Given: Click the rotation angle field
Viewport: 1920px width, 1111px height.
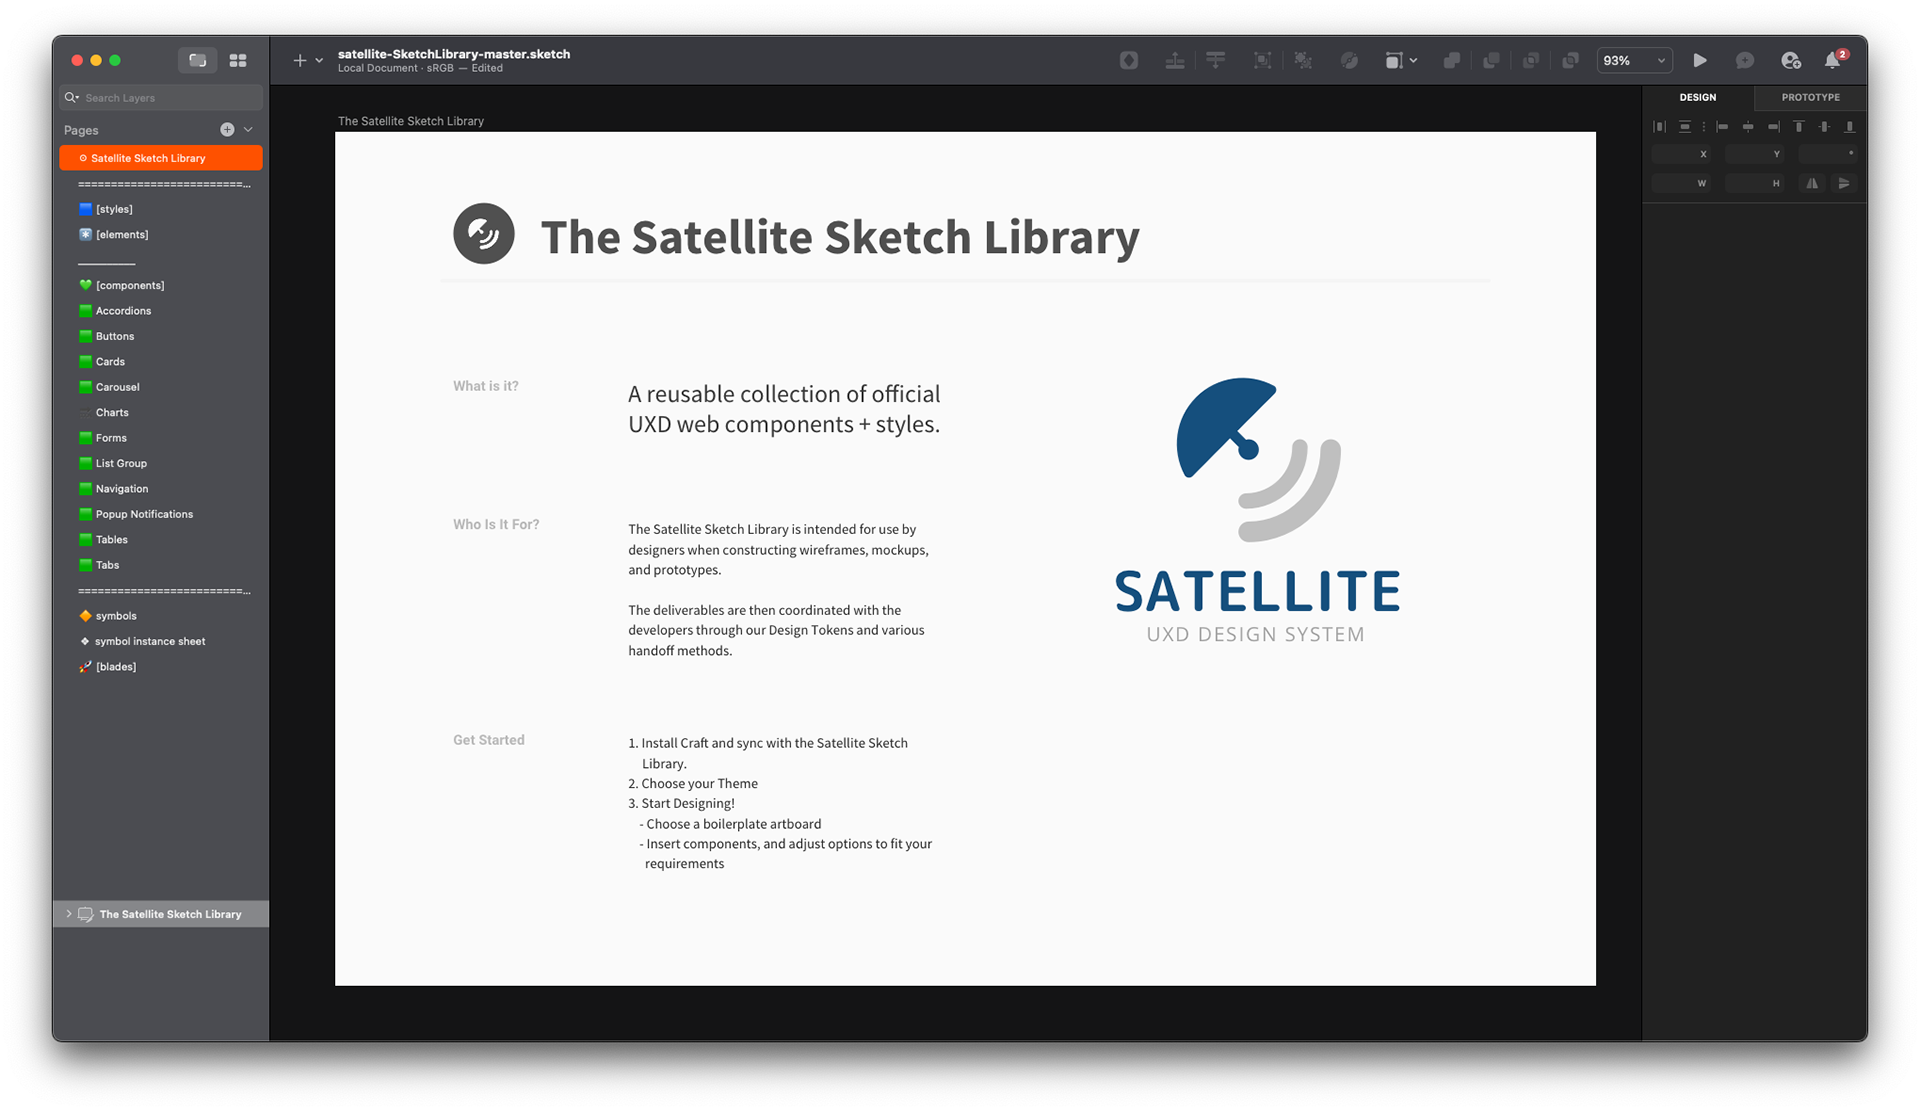Looking at the screenshot, I should click(1829, 154).
